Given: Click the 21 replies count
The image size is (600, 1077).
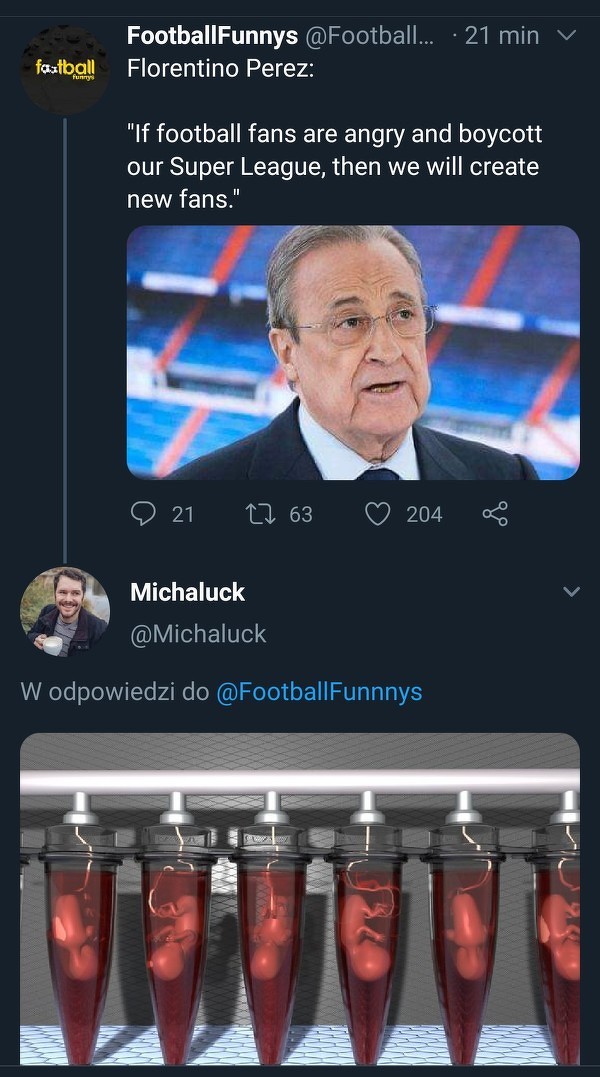Looking at the screenshot, I should (183, 514).
